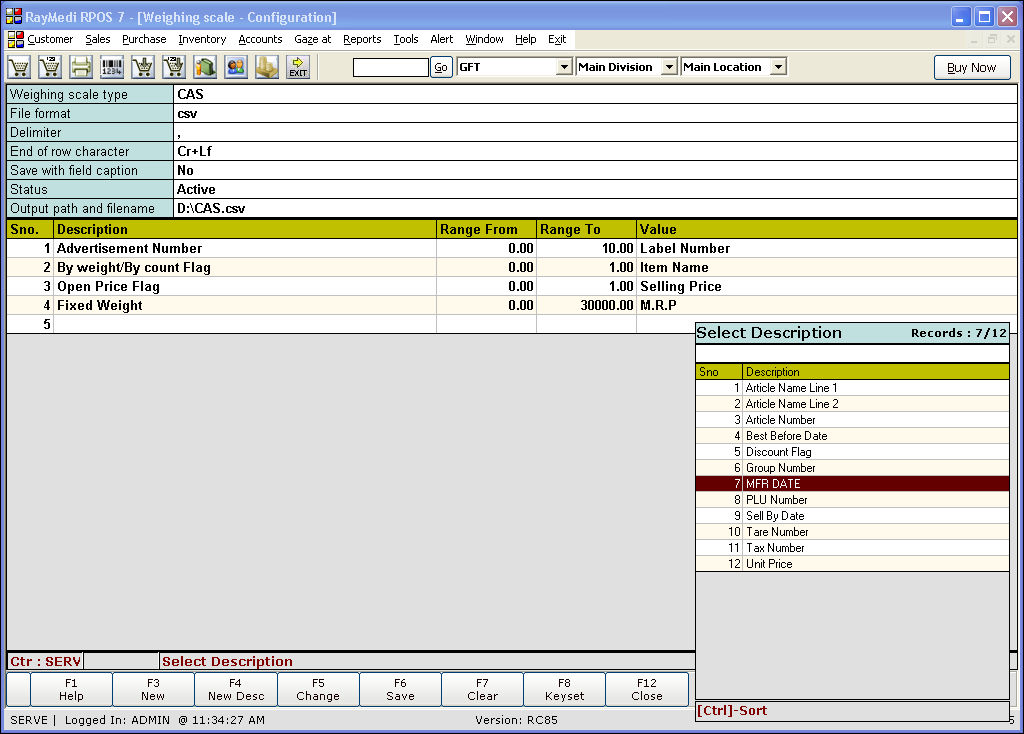Click the cart with down arrow icon
Viewport: 1024px width, 734px height.
point(143,67)
